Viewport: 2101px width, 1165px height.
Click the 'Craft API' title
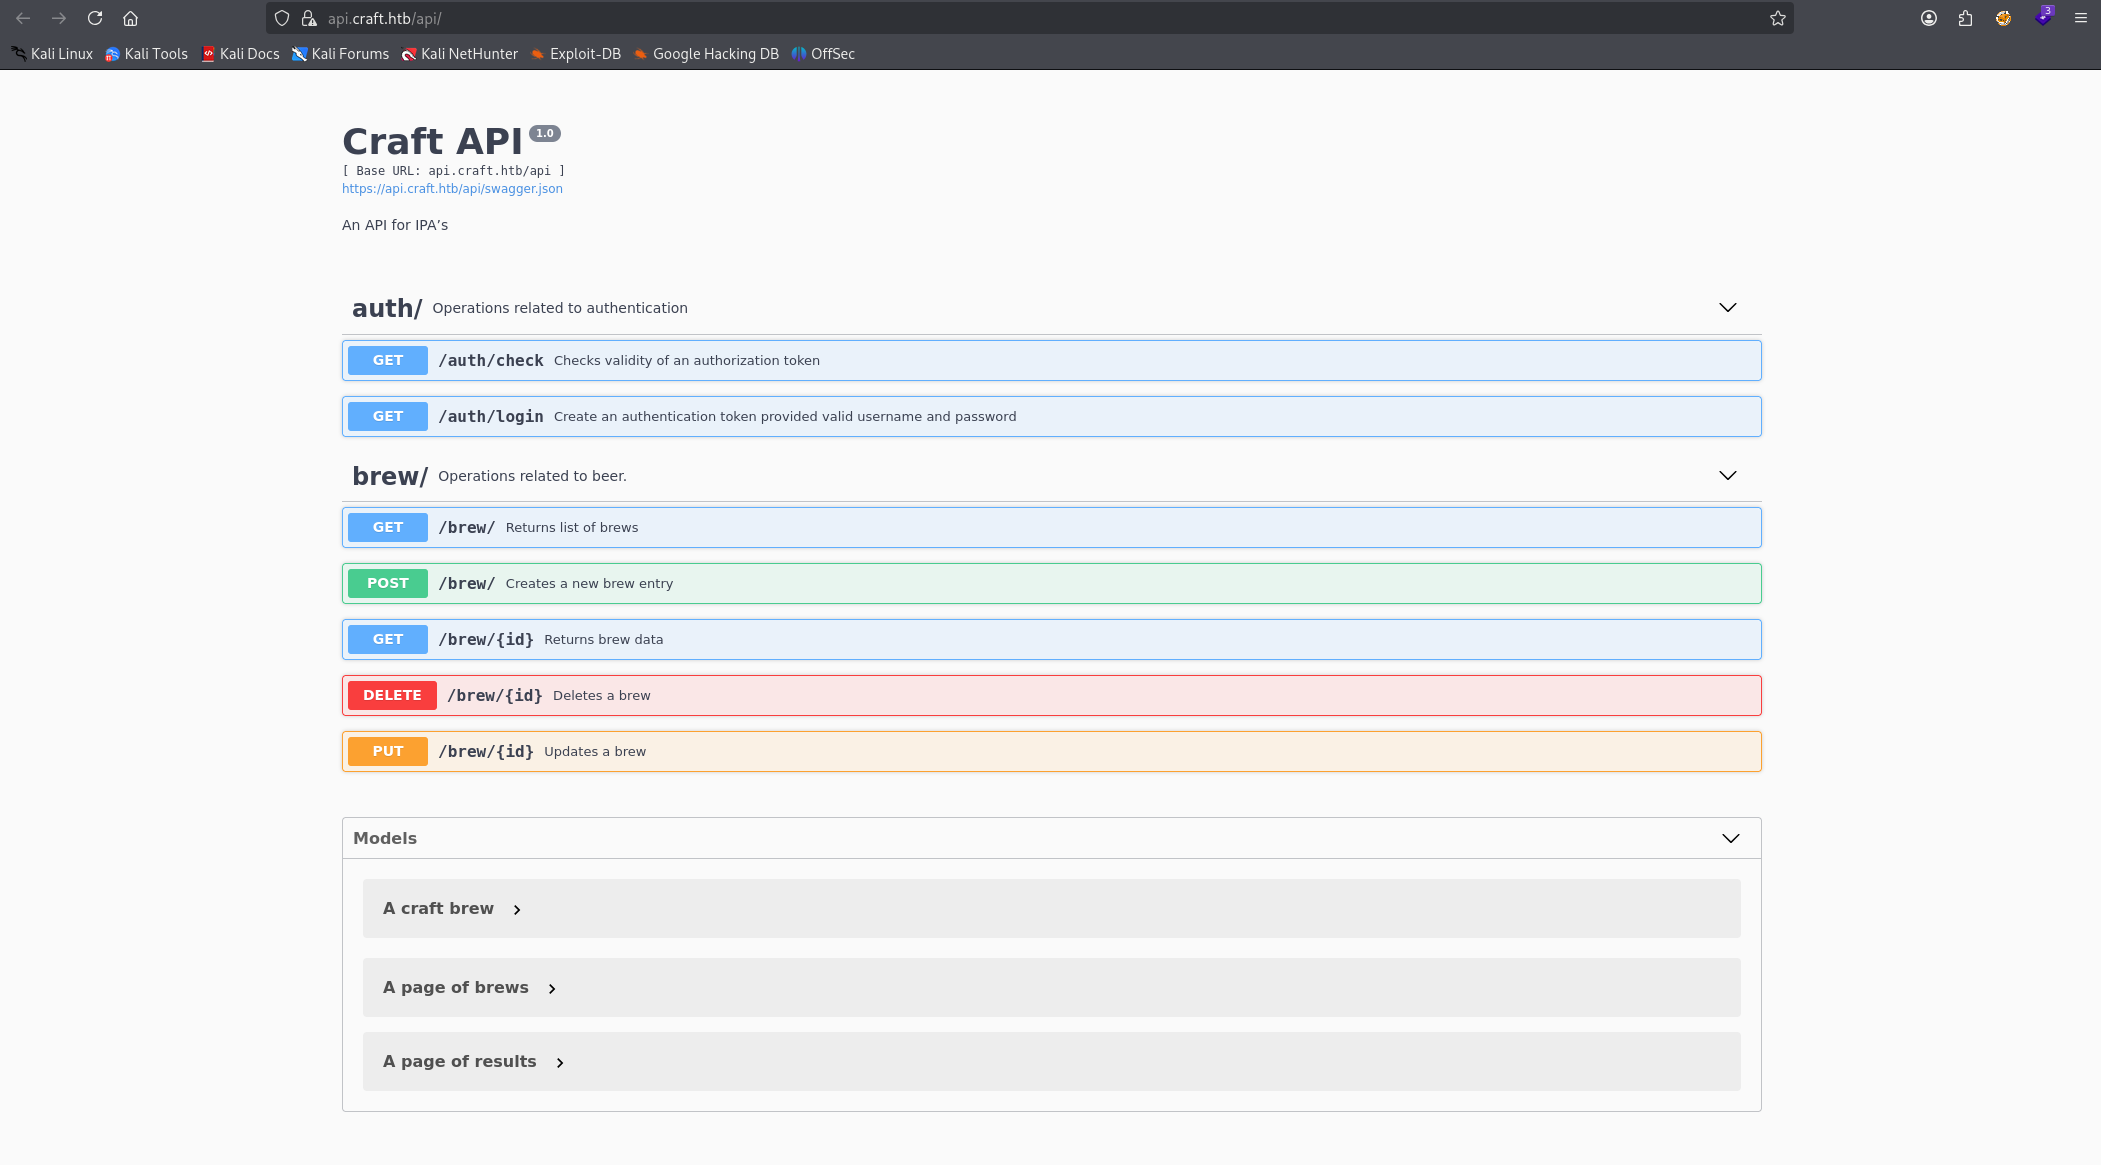(x=432, y=142)
